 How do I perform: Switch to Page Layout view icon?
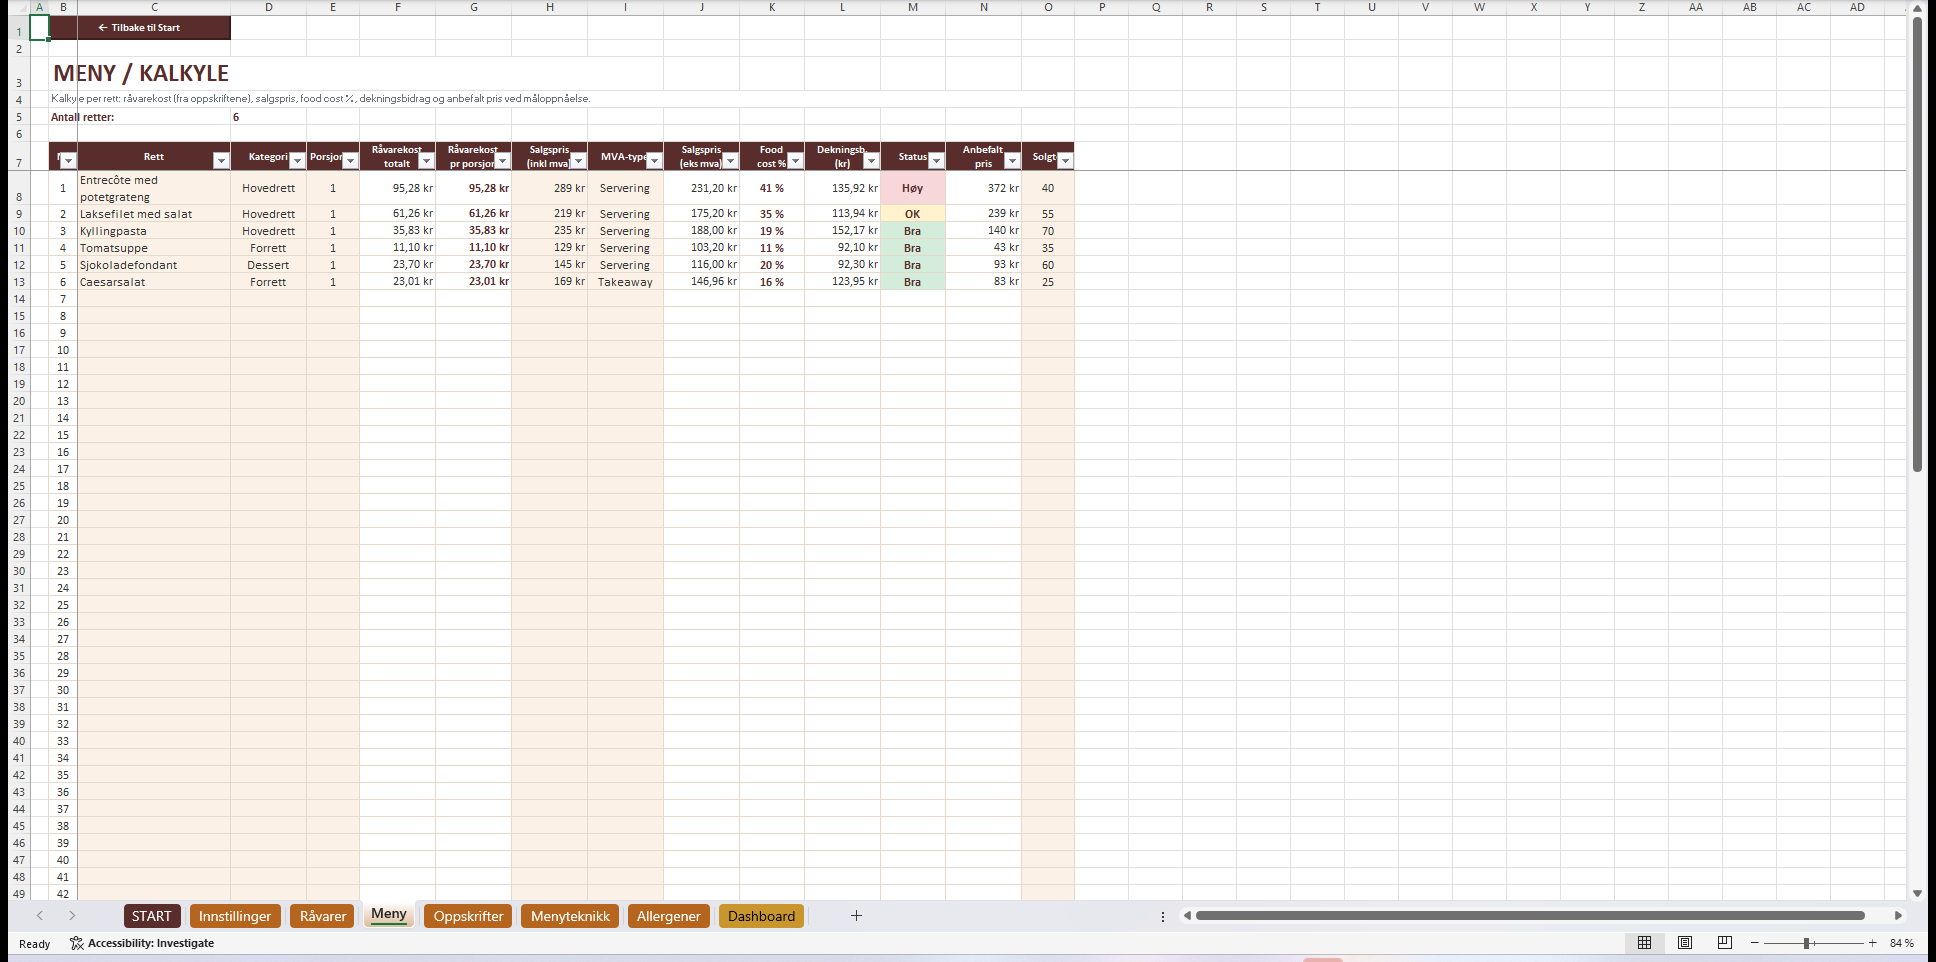pyautogui.click(x=1685, y=943)
